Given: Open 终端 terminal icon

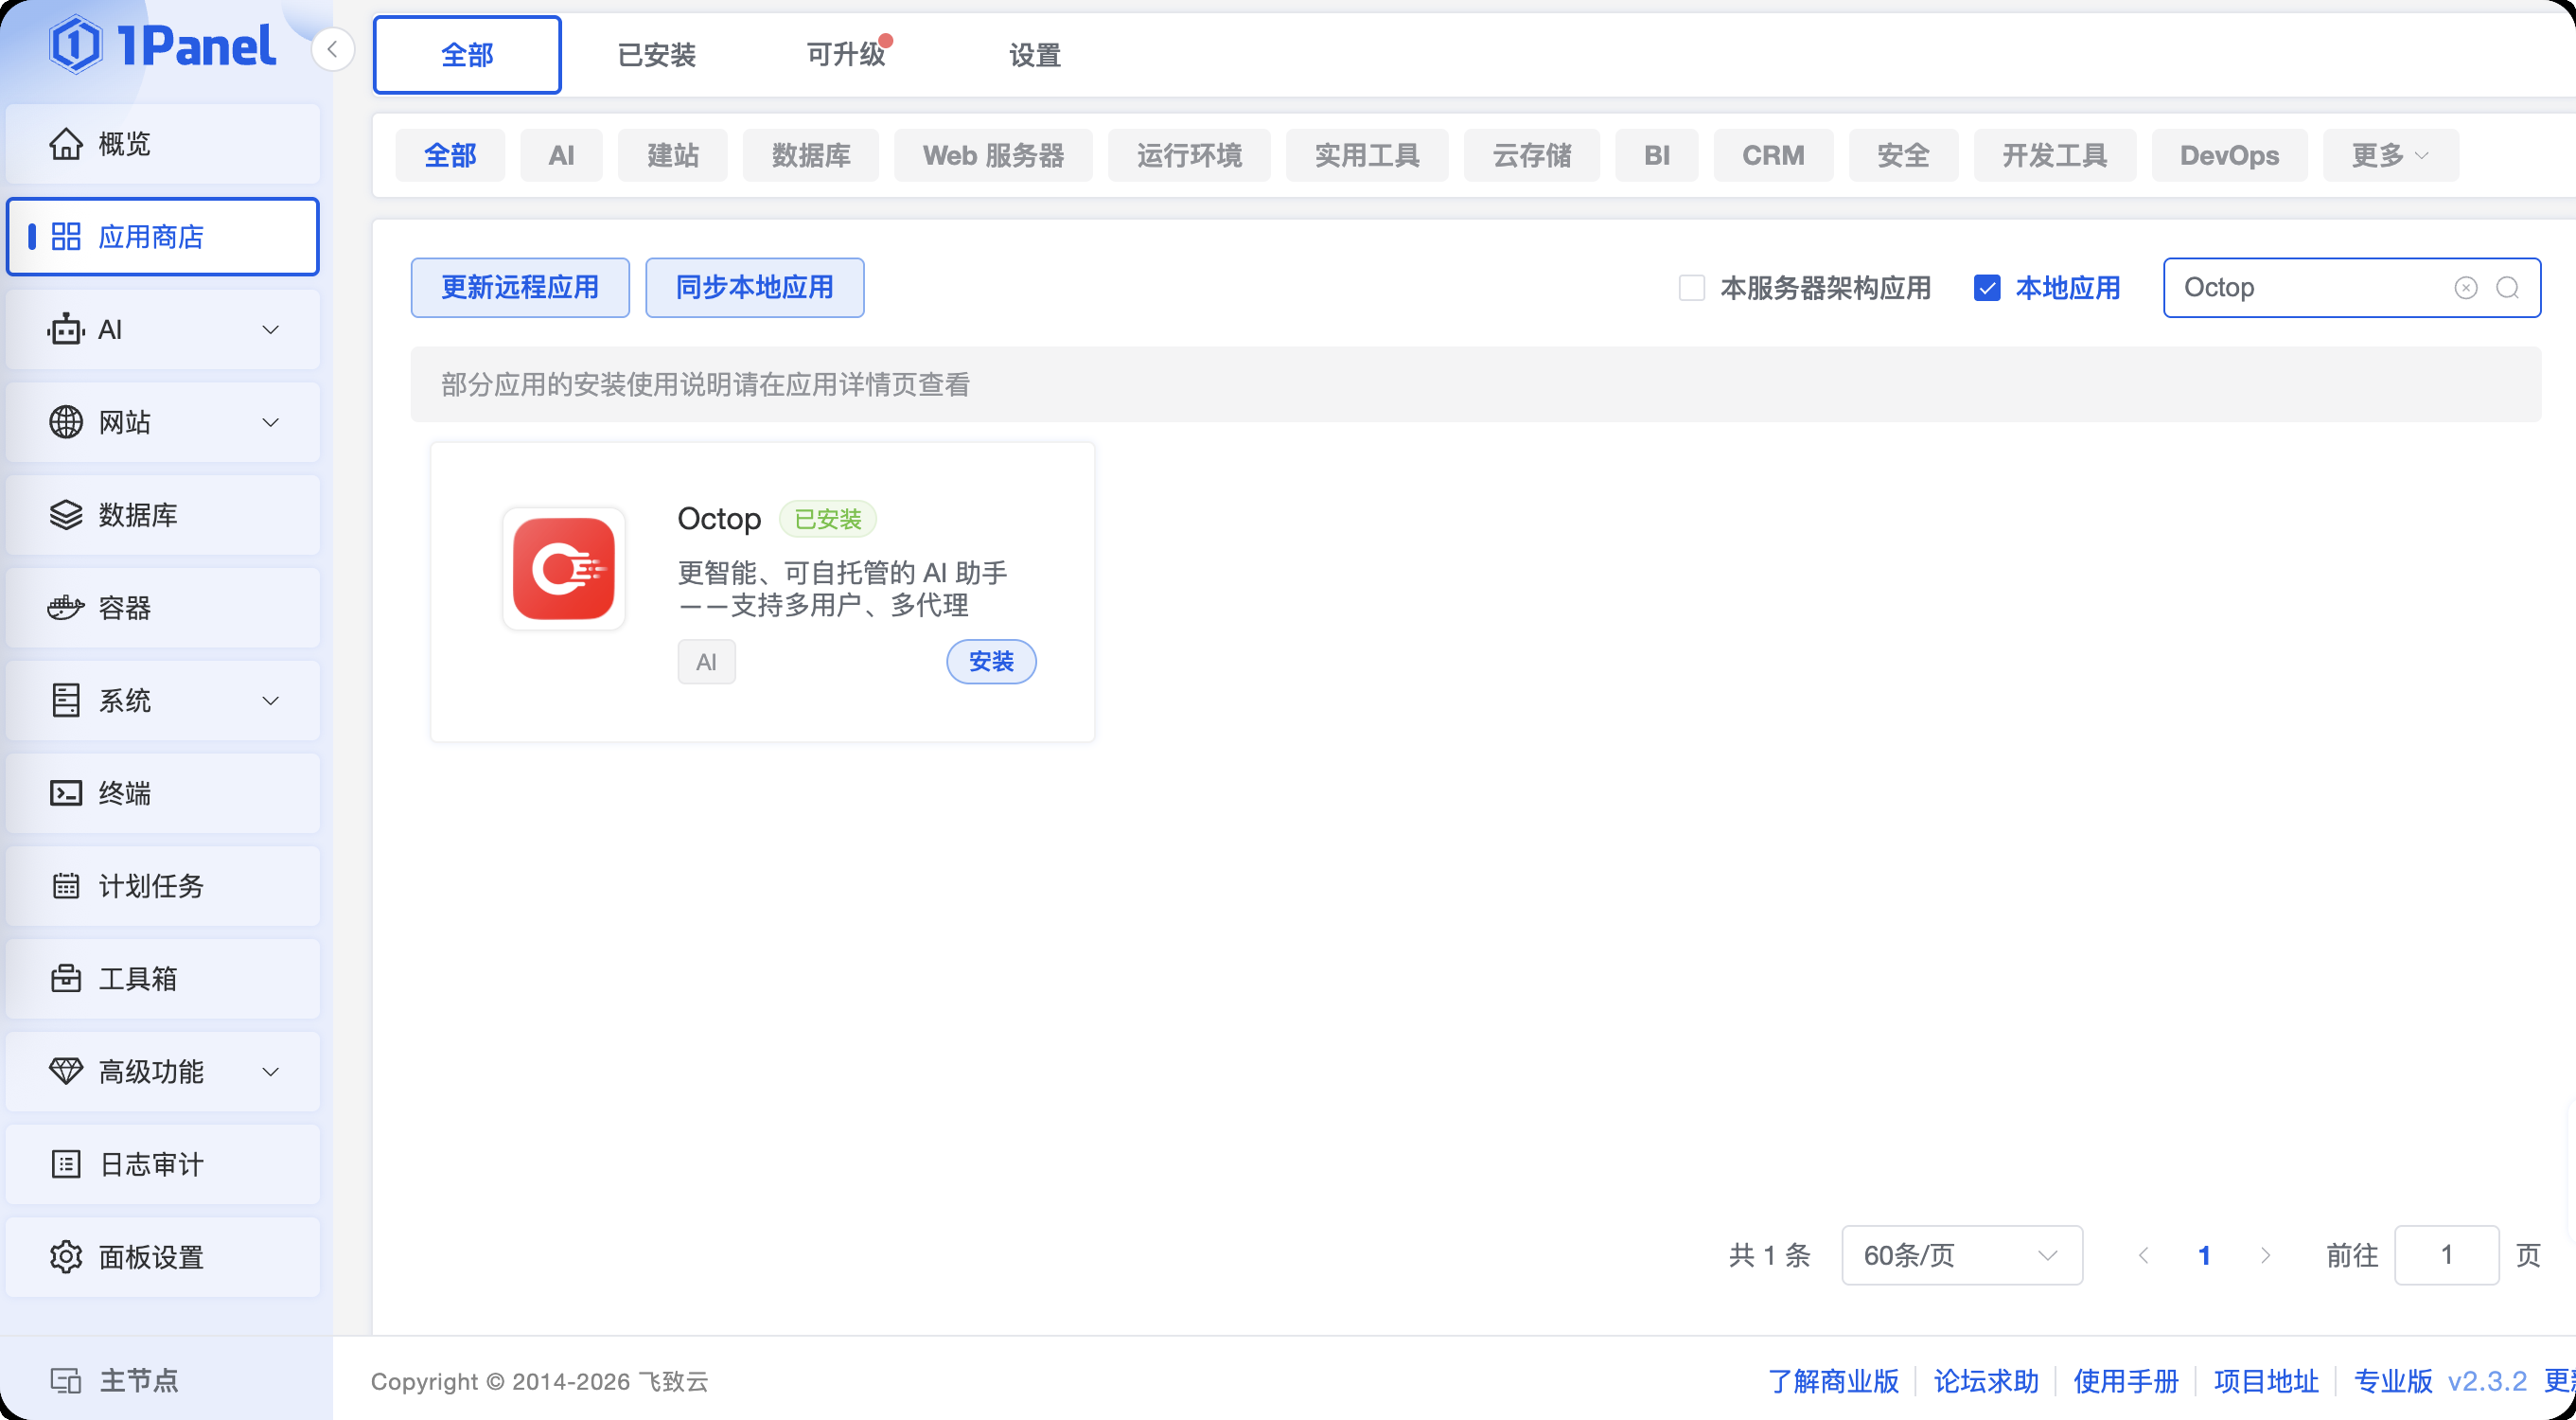Looking at the screenshot, I should (66, 793).
